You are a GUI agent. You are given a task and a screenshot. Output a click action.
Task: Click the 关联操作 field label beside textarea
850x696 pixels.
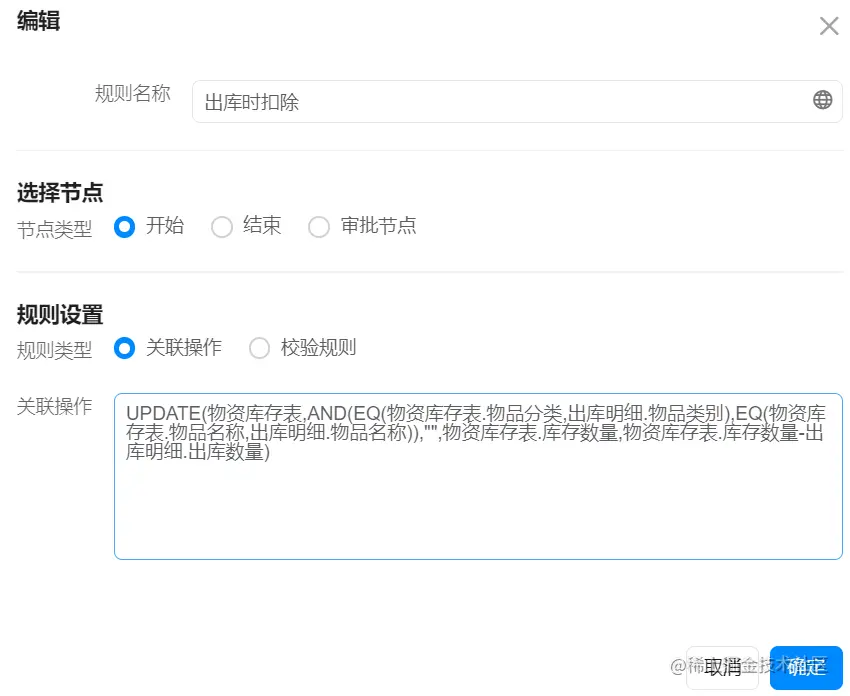tap(54, 406)
